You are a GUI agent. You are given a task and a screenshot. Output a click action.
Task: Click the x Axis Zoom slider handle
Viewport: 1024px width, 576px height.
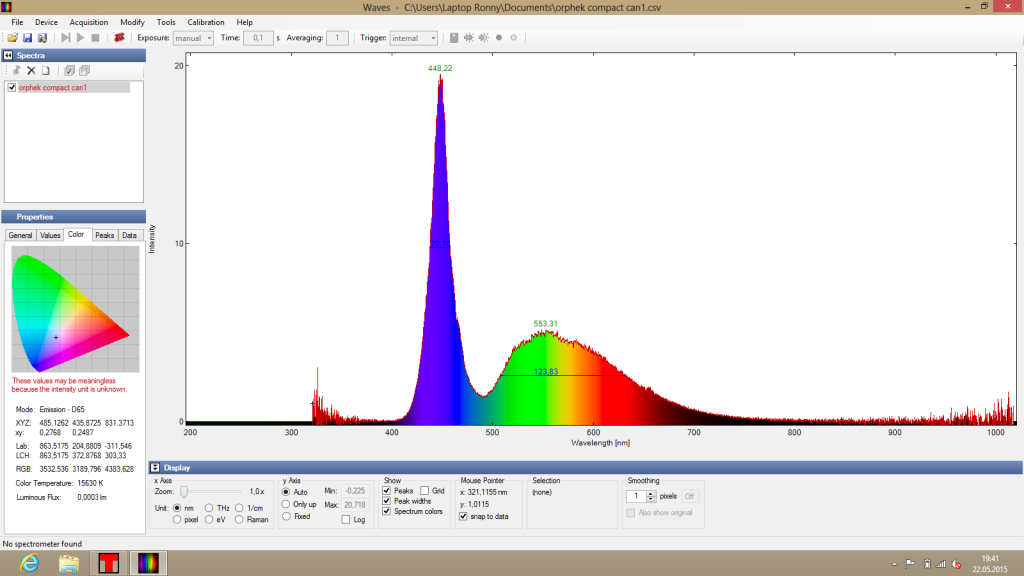pyautogui.click(x=184, y=491)
